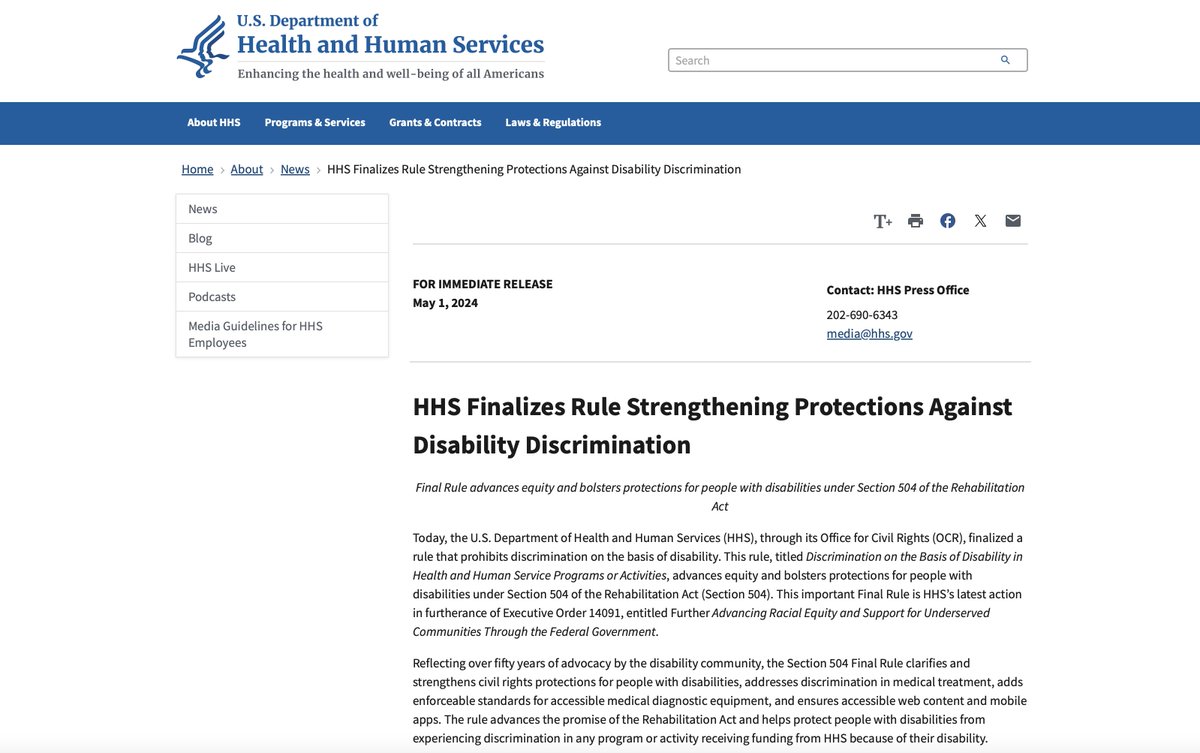
Task: Click the Contact: HHS Press Office text
Action: coord(897,290)
